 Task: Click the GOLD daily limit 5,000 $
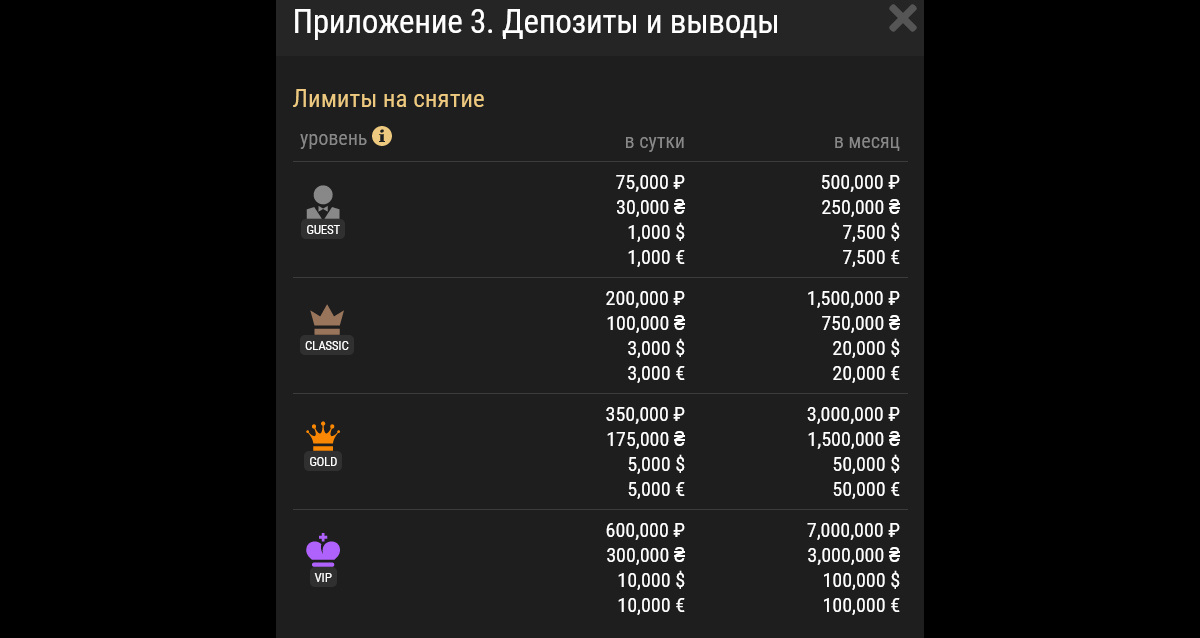(x=657, y=464)
